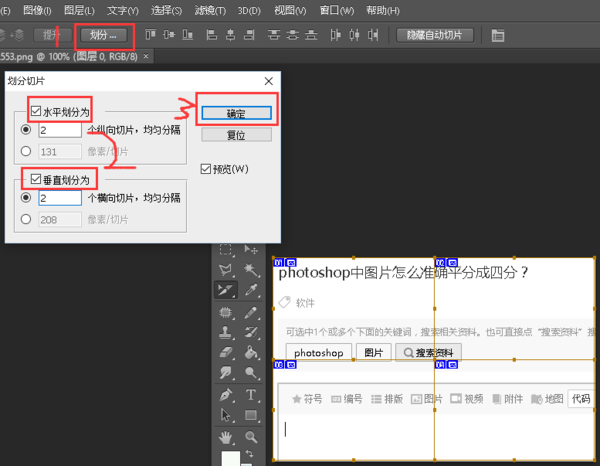Align slices by vertical centers
Screen dimensions: 600x466
click(169, 35)
